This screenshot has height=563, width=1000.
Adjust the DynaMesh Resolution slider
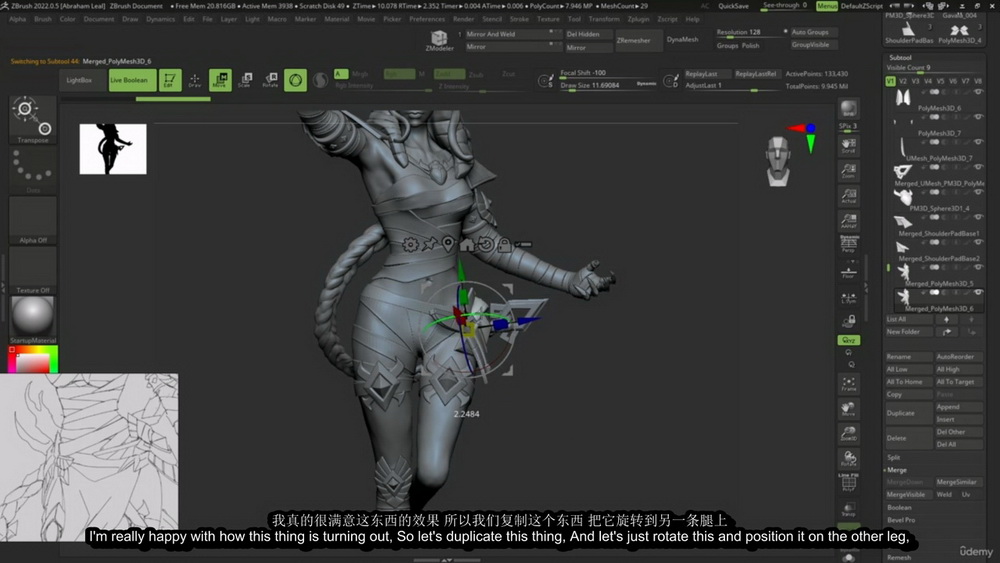click(x=750, y=32)
